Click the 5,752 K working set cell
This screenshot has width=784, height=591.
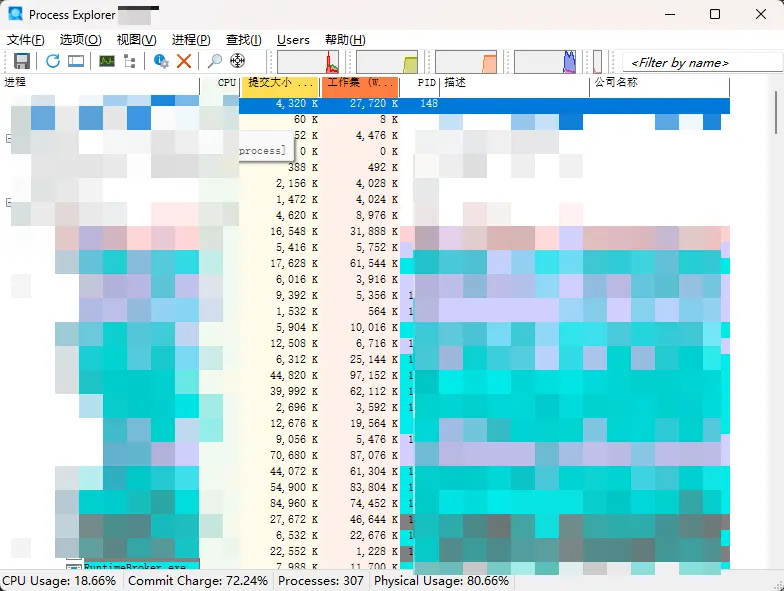[x=376, y=248]
